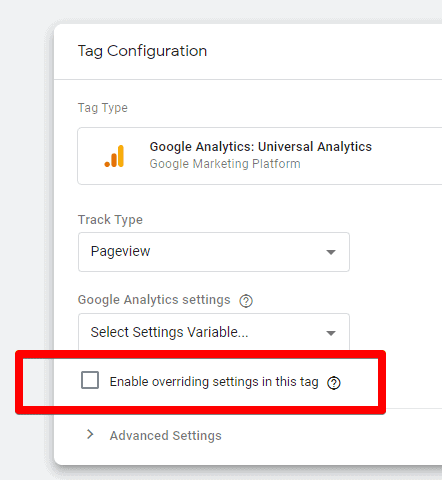Screen dimensions: 442x480
Task: Click the Tag Configuration heading
Action: [x=142, y=51]
